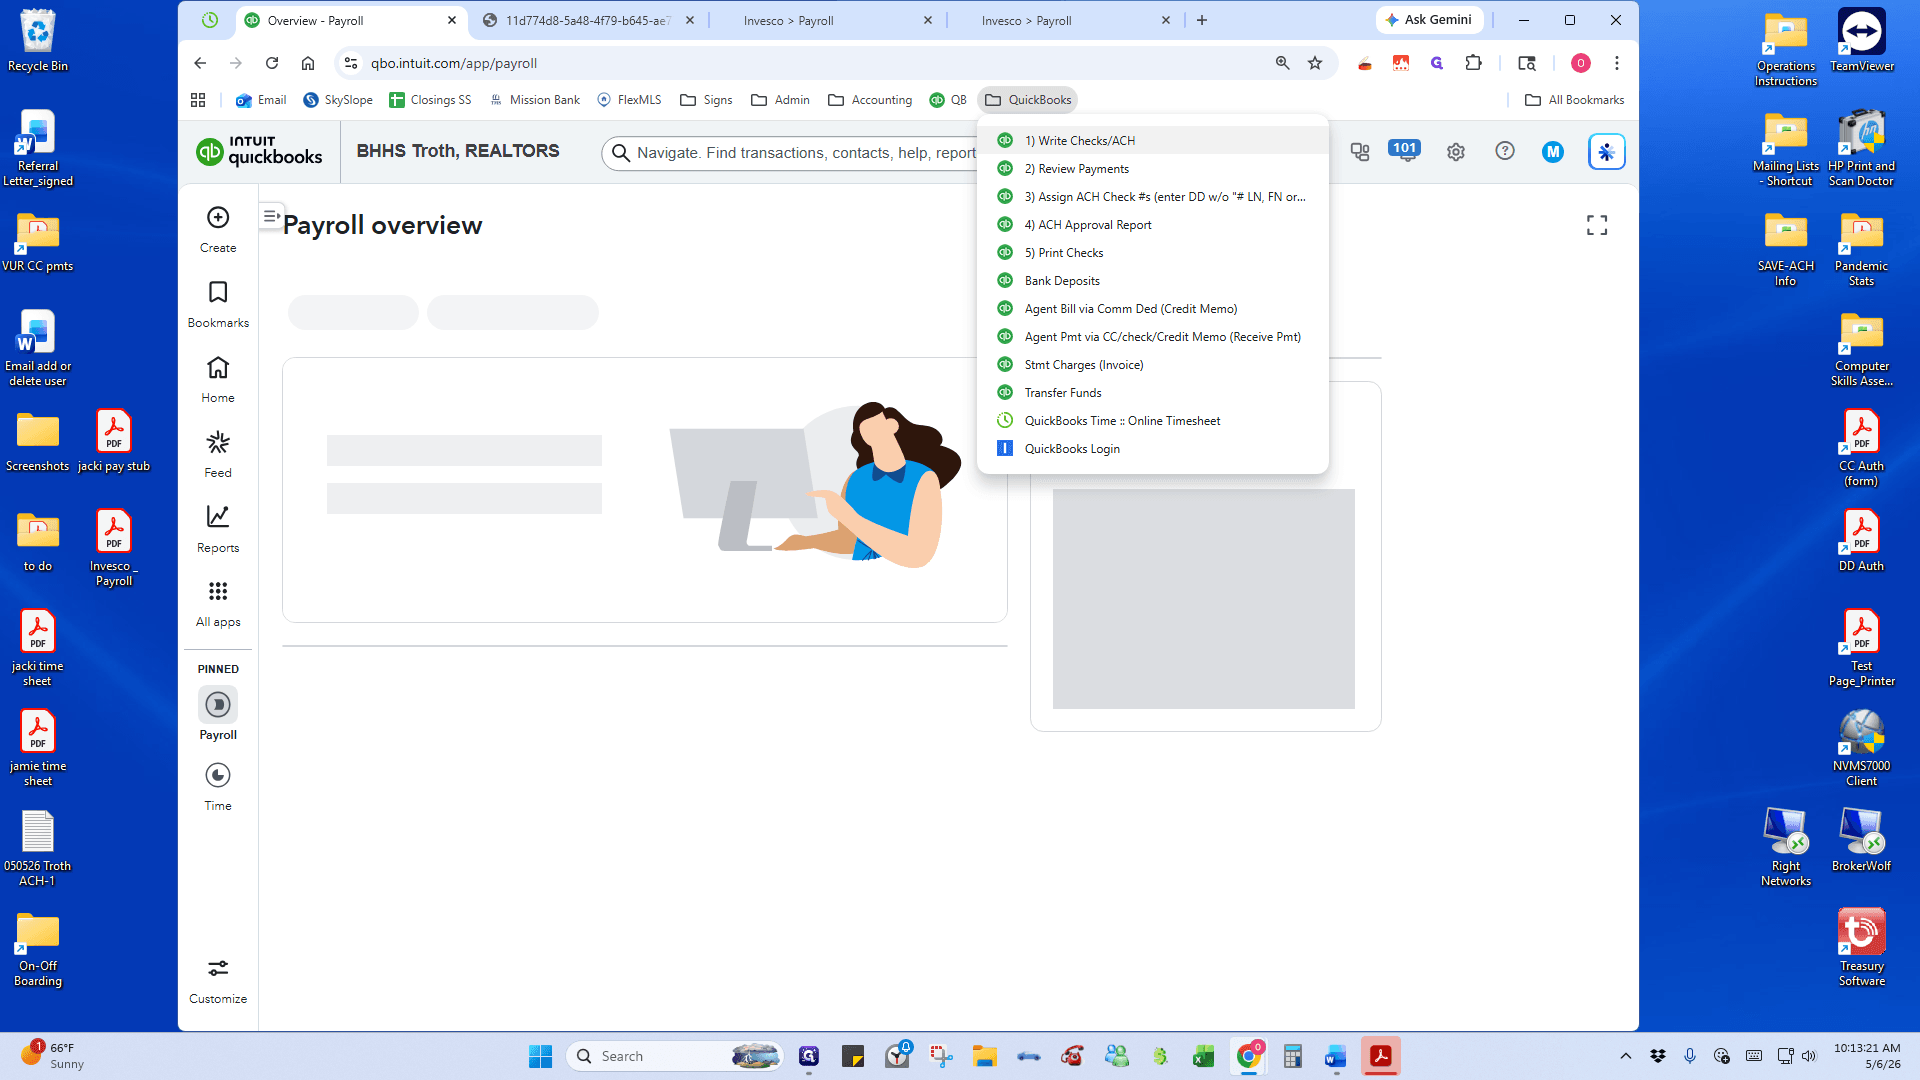
Task: Open the M user profile avatar
Action: click(1553, 152)
